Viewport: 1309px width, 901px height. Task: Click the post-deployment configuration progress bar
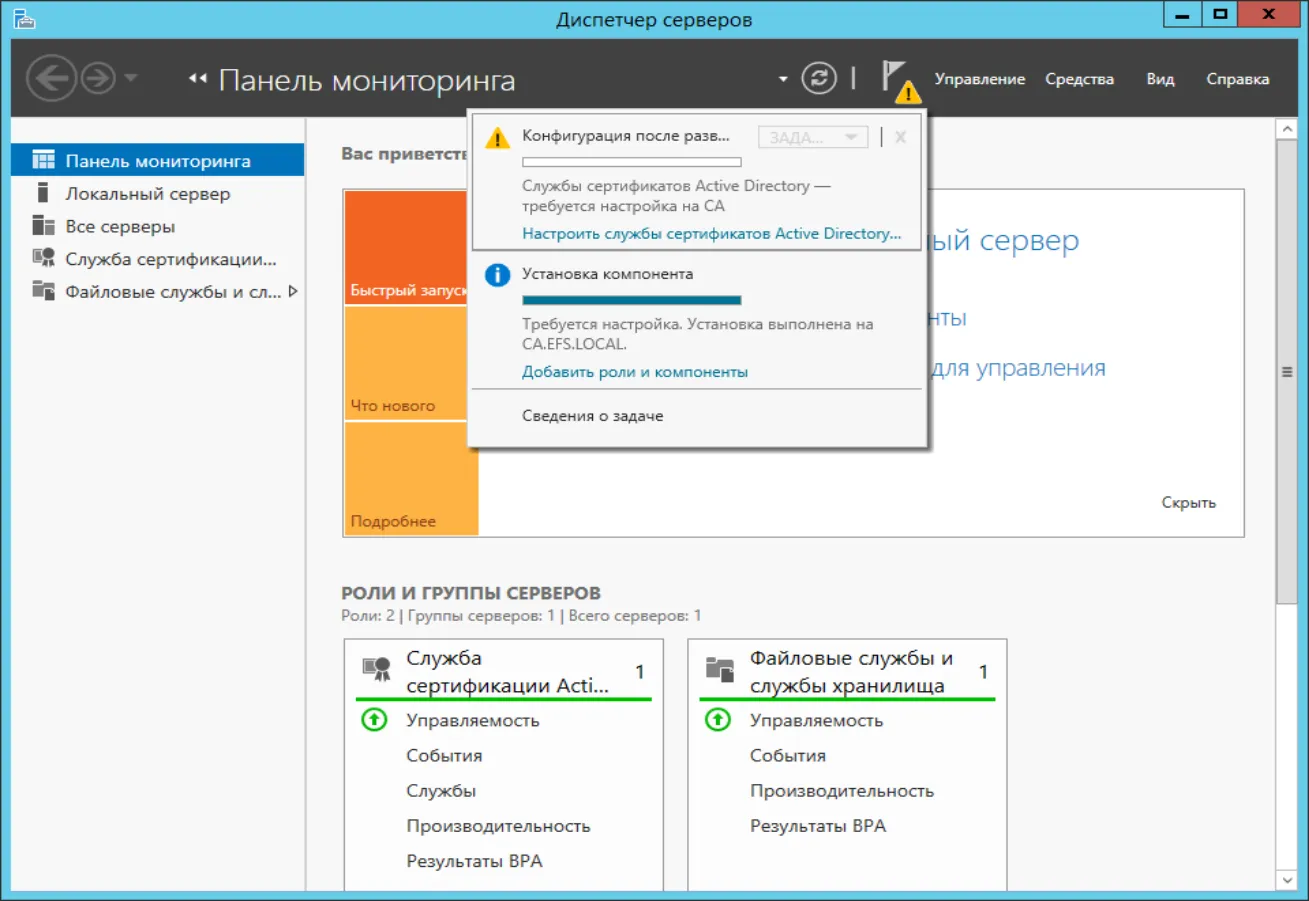click(x=632, y=162)
